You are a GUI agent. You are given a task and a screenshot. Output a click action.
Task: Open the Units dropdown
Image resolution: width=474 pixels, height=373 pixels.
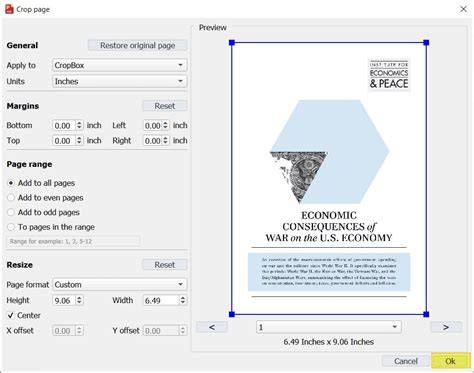click(x=120, y=81)
